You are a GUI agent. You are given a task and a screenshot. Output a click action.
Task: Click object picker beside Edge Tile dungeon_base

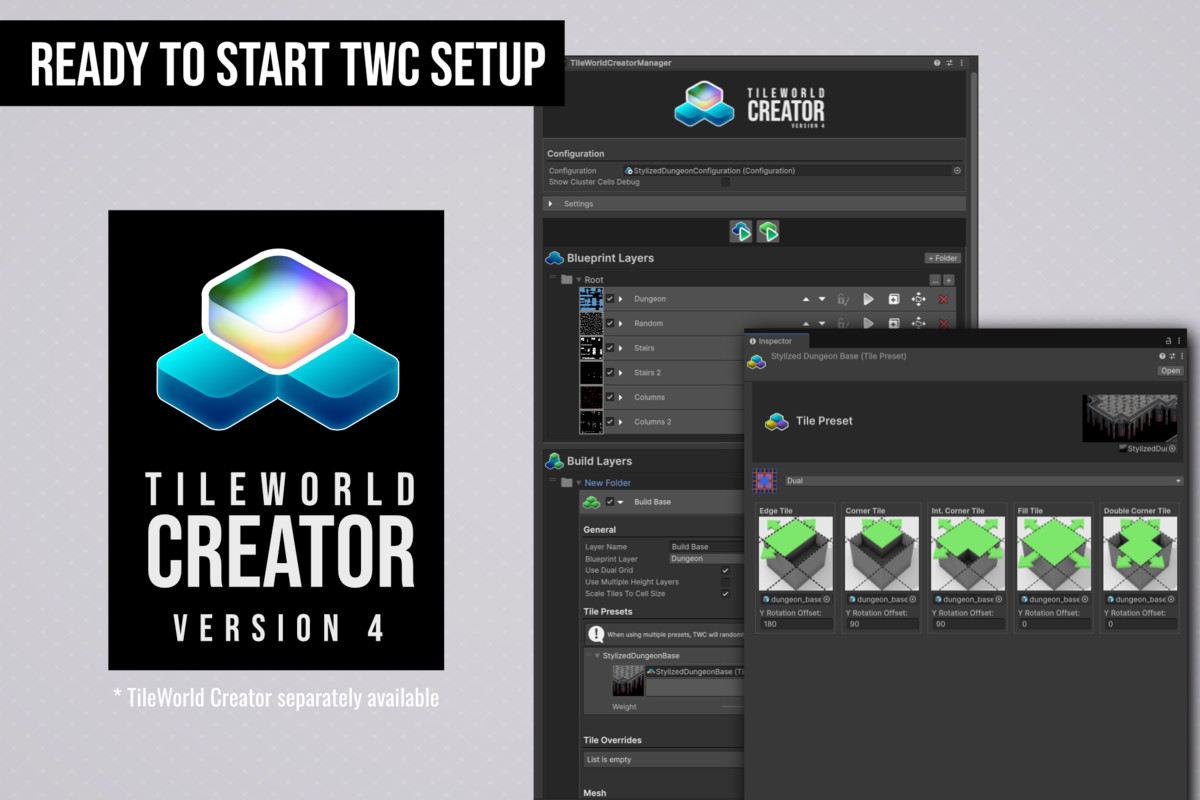827,599
